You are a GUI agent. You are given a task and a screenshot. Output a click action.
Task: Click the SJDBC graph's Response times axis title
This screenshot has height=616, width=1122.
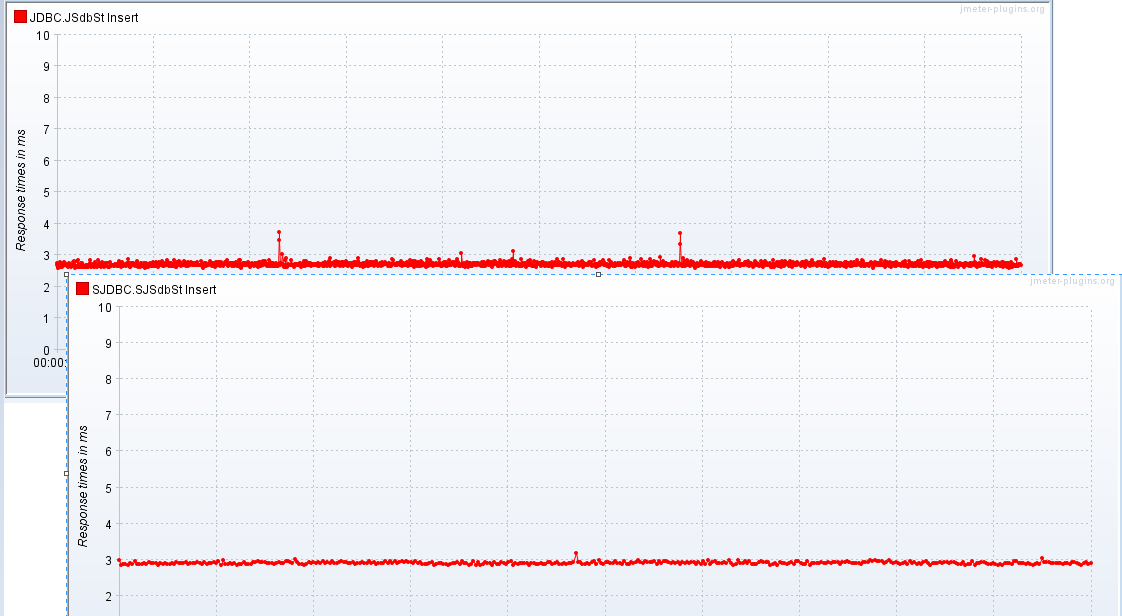coord(84,486)
